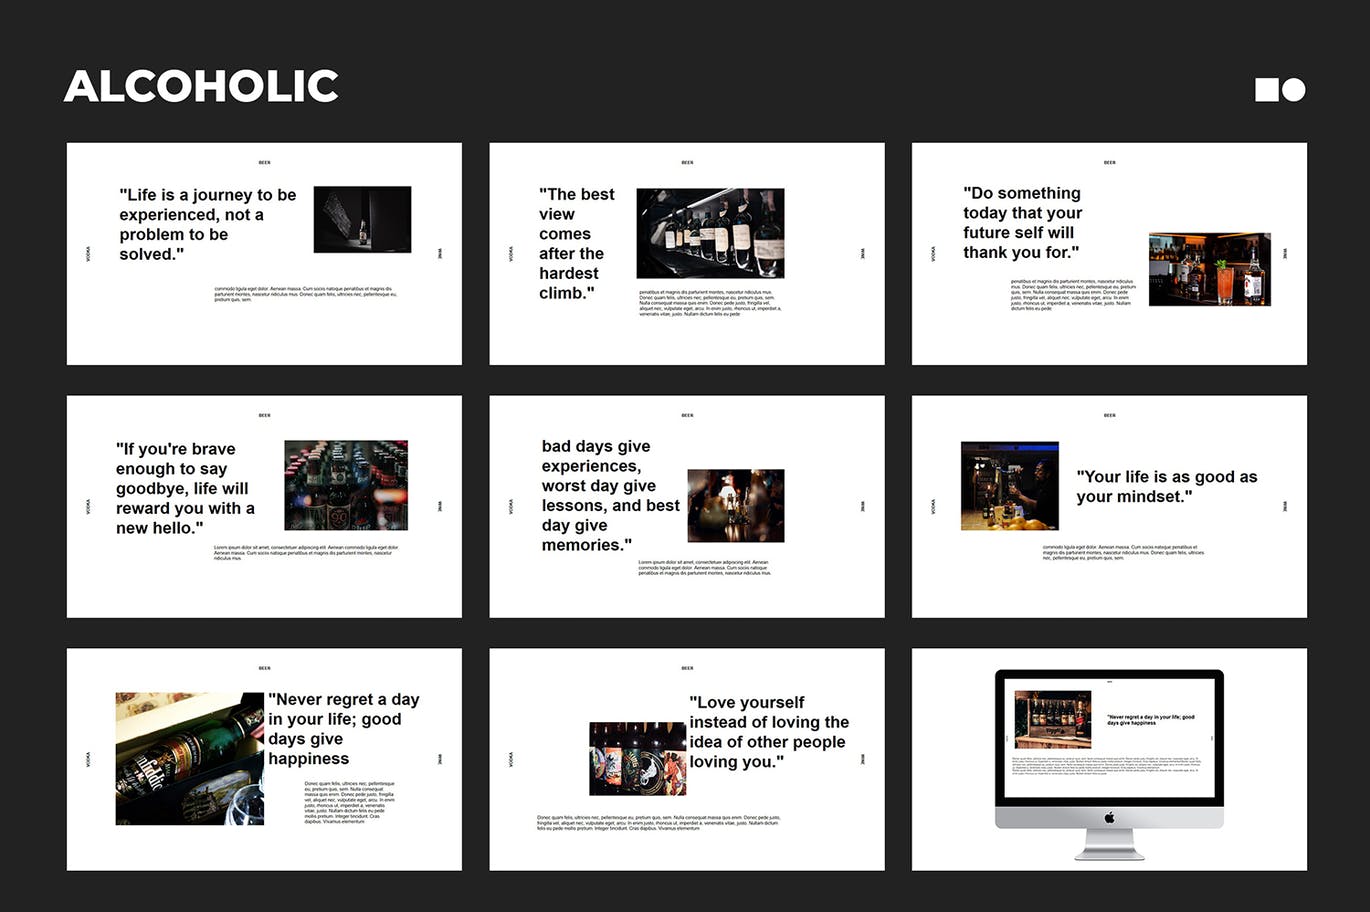Click "If you're brave enough" quote text
This screenshot has height=912, width=1370.
[185, 488]
